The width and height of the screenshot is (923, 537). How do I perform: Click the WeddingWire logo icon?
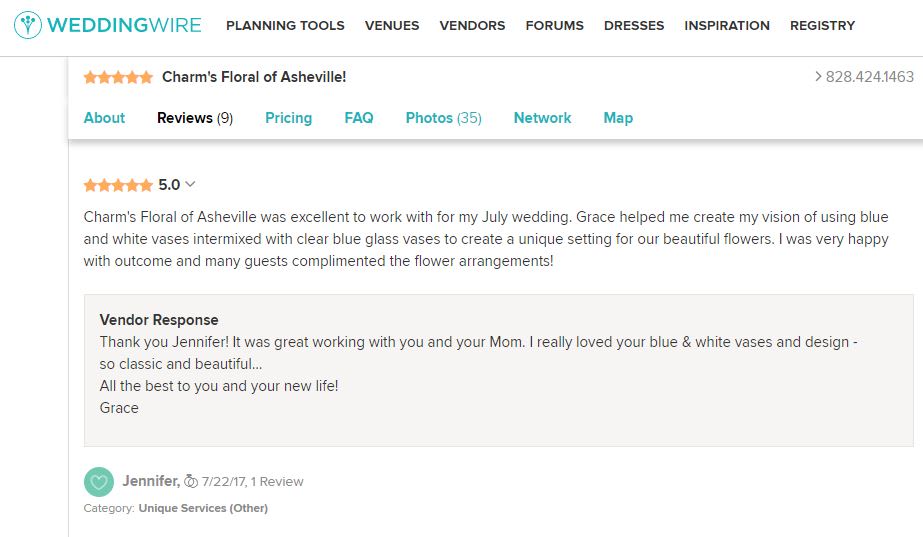coord(28,25)
